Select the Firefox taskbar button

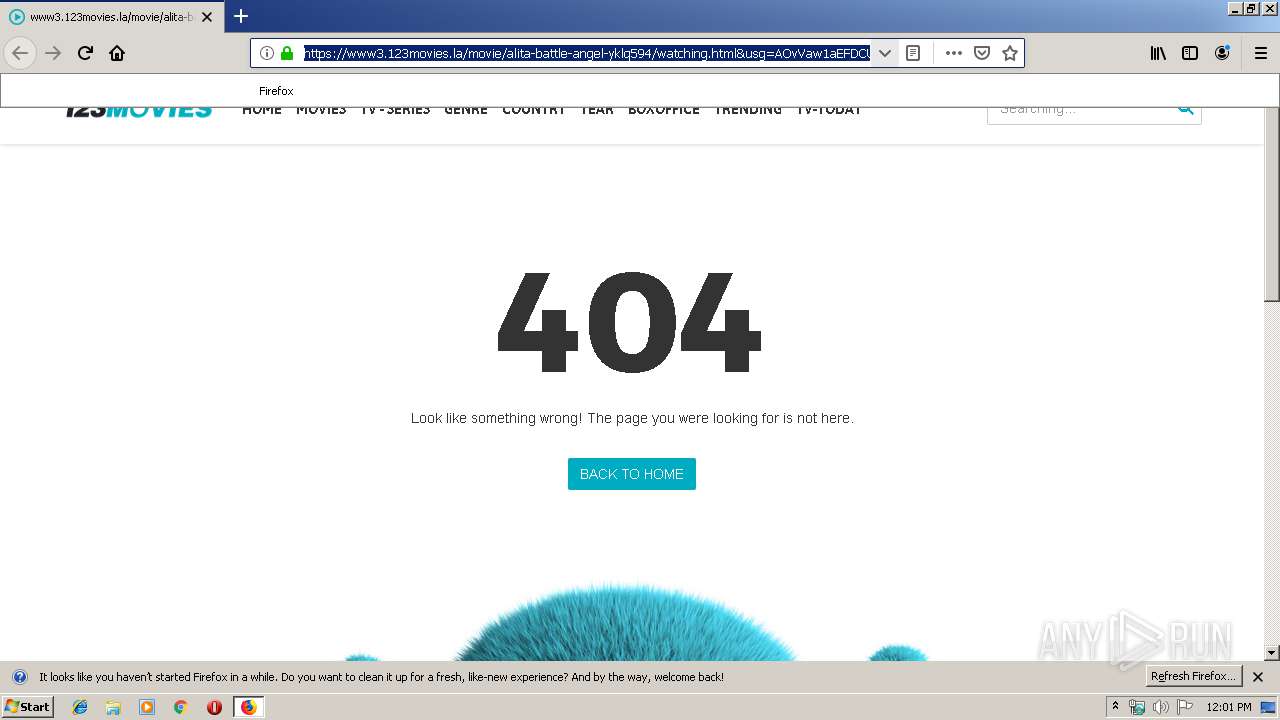pos(248,707)
